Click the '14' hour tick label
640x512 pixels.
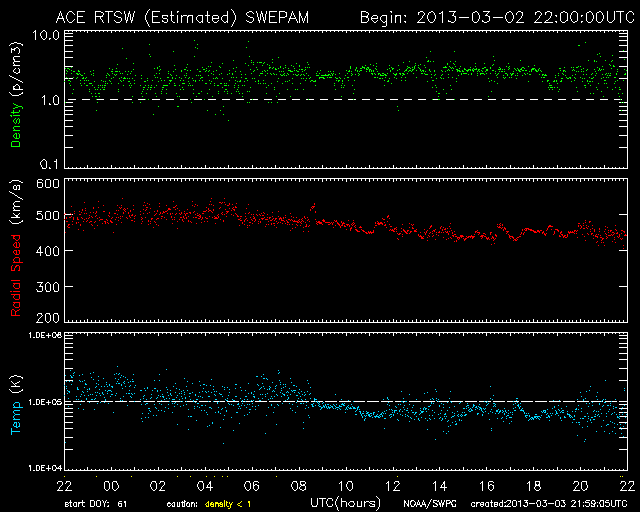tap(440, 486)
